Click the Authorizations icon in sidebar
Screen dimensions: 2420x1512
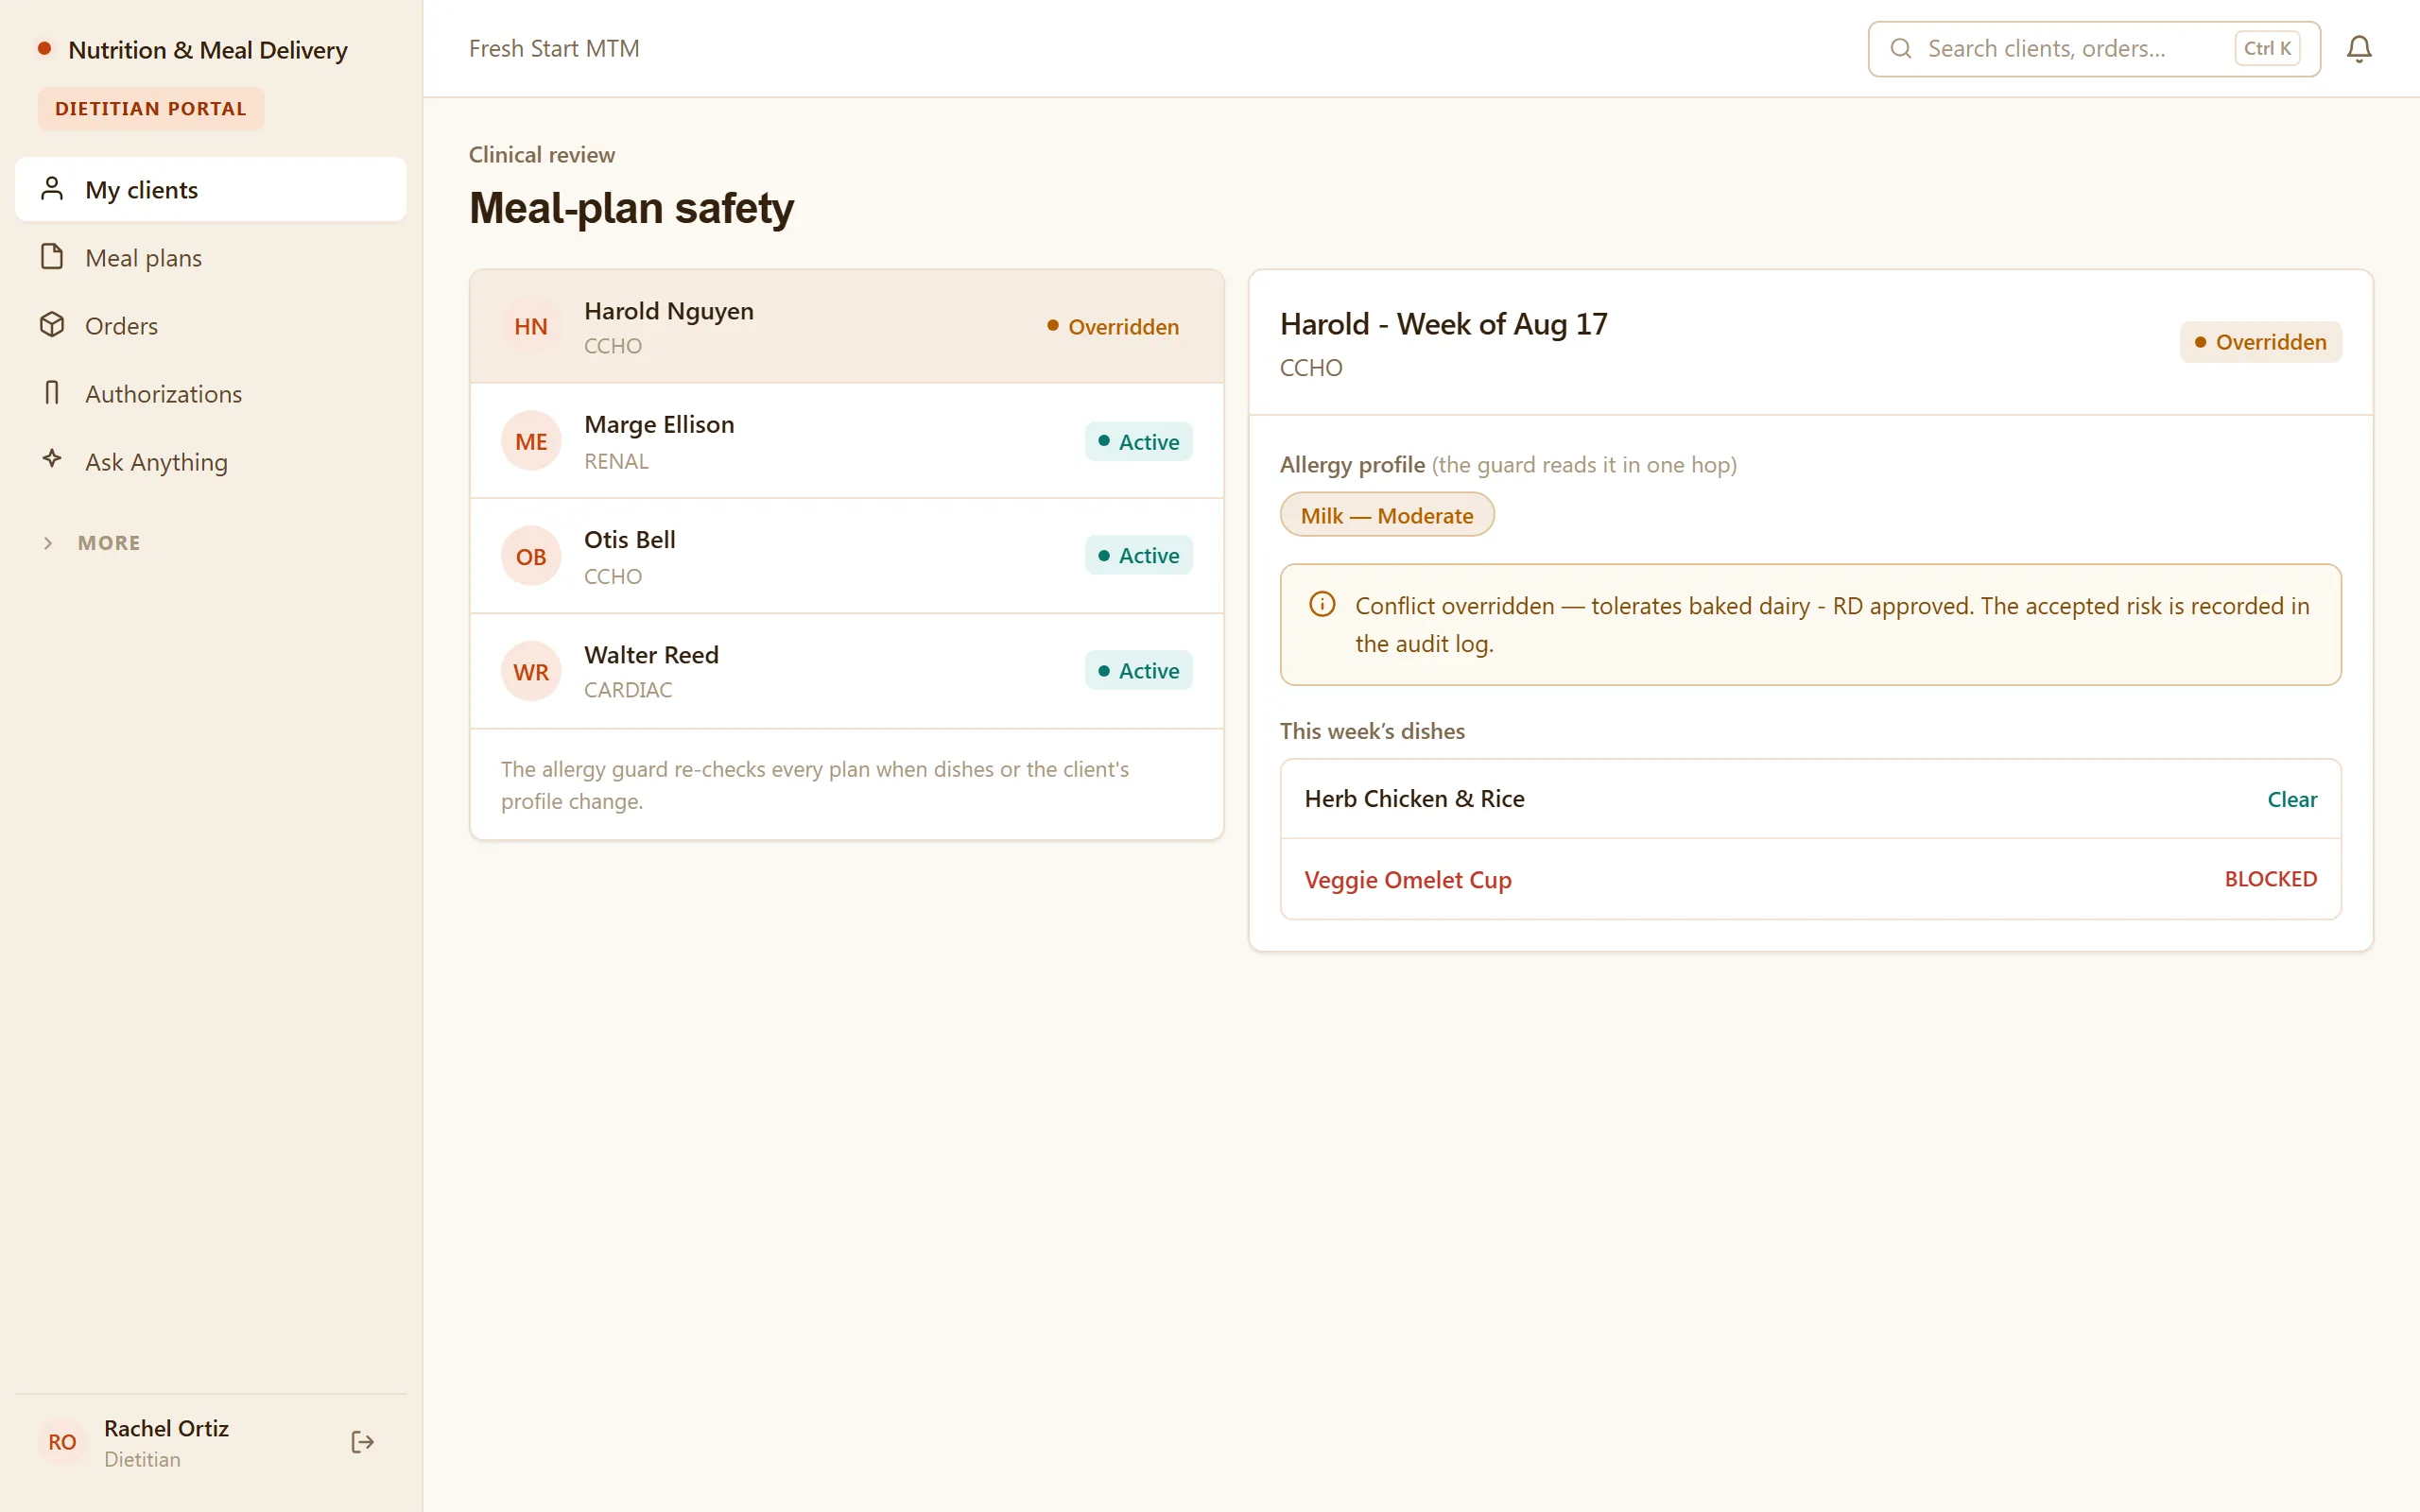pyautogui.click(x=52, y=393)
